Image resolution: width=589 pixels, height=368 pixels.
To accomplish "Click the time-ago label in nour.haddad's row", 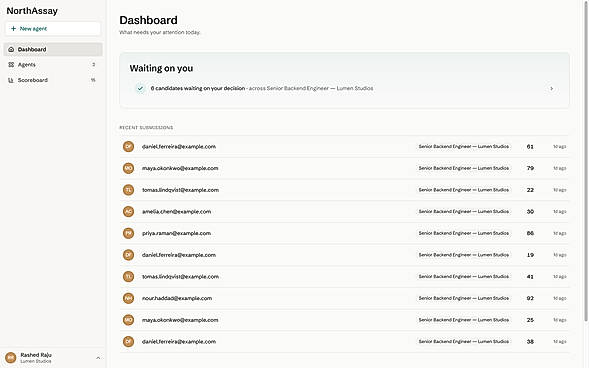I will tap(559, 299).
